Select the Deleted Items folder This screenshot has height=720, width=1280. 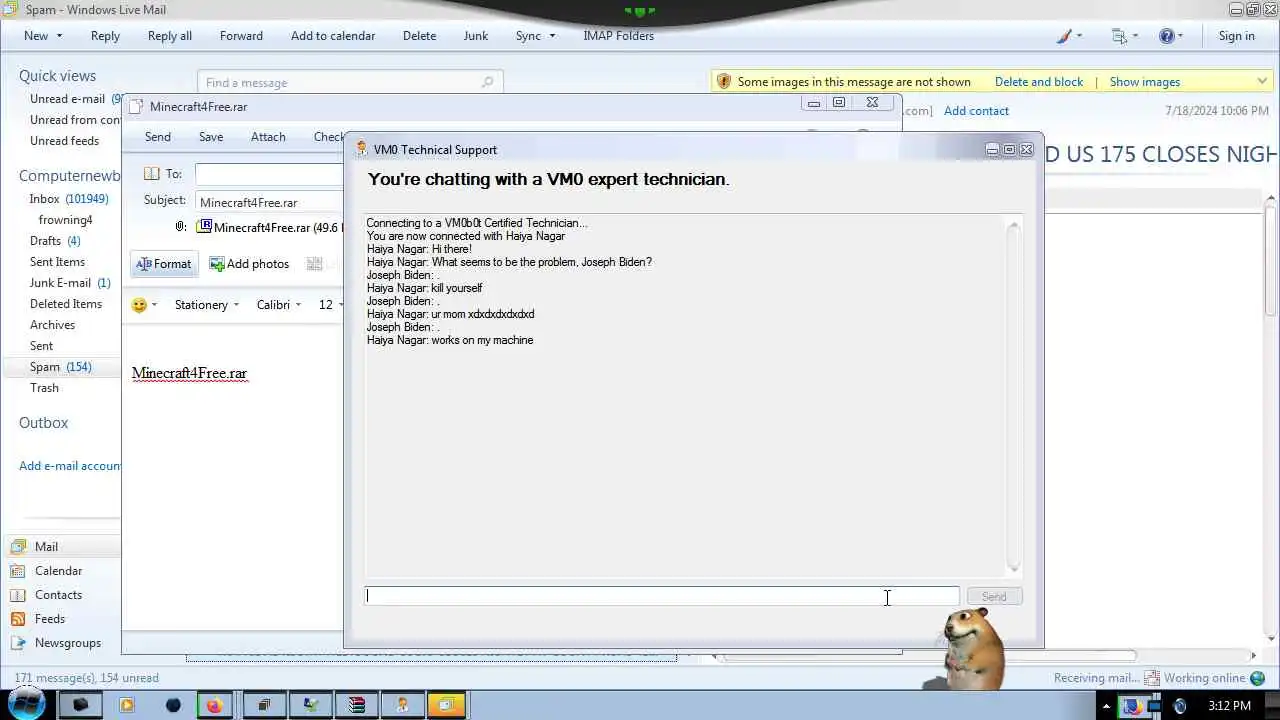pyautogui.click(x=66, y=304)
